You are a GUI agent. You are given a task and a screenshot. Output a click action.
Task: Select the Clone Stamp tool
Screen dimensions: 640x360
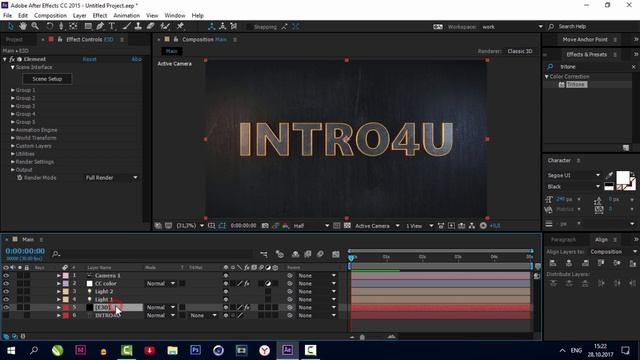tap(138, 27)
